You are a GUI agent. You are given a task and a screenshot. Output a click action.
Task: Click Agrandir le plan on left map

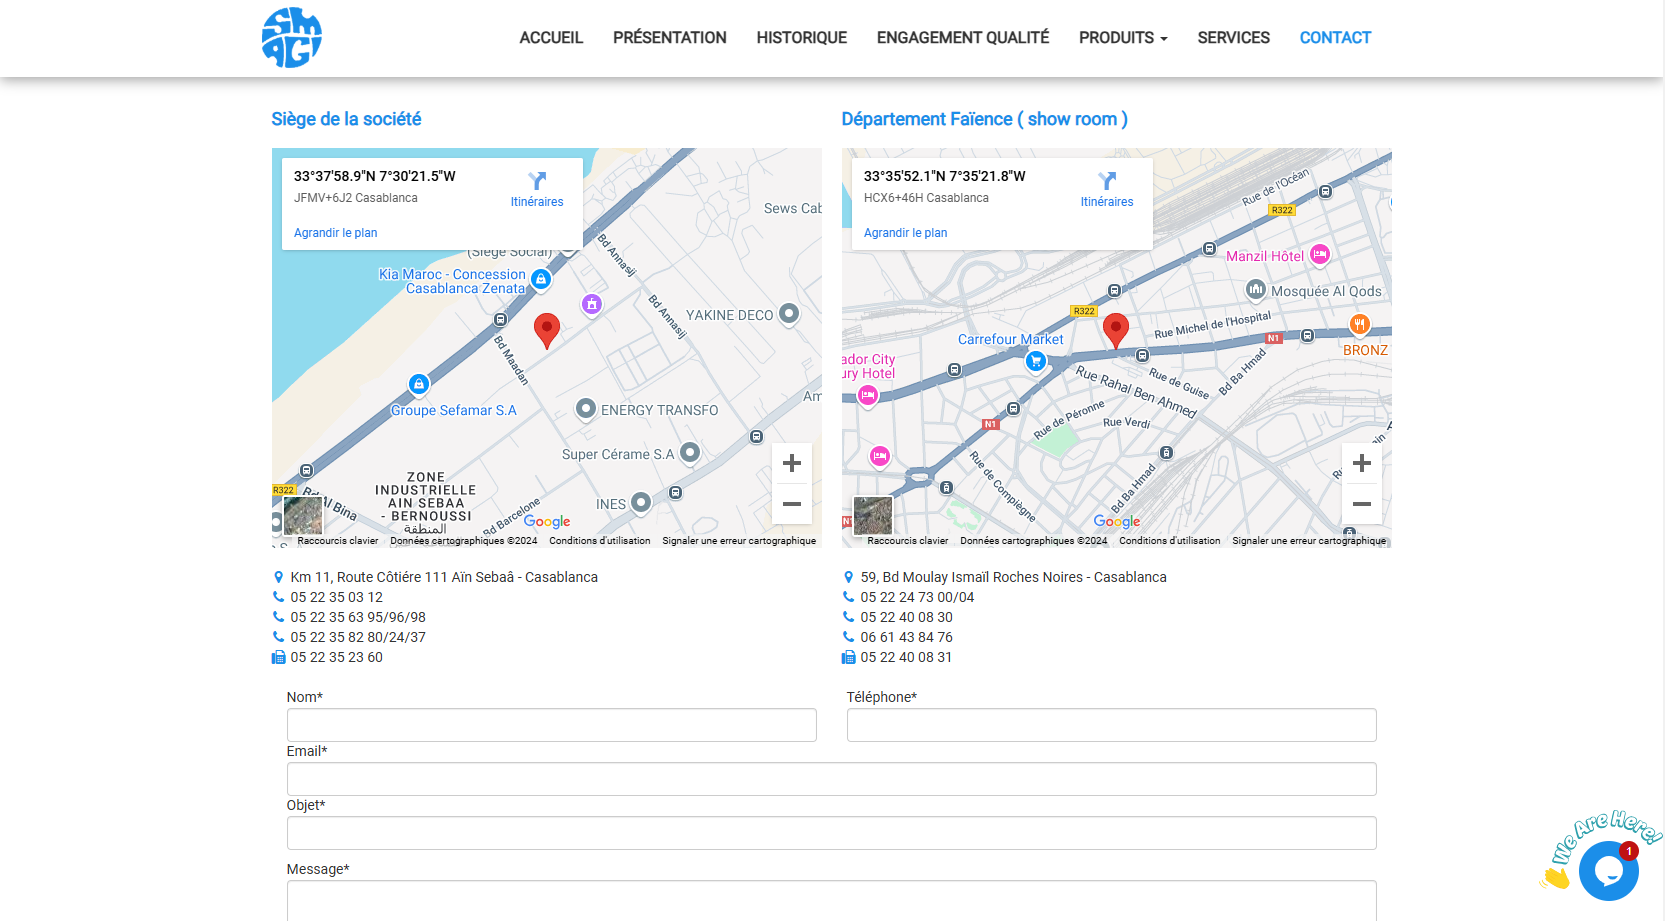(336, 233)
